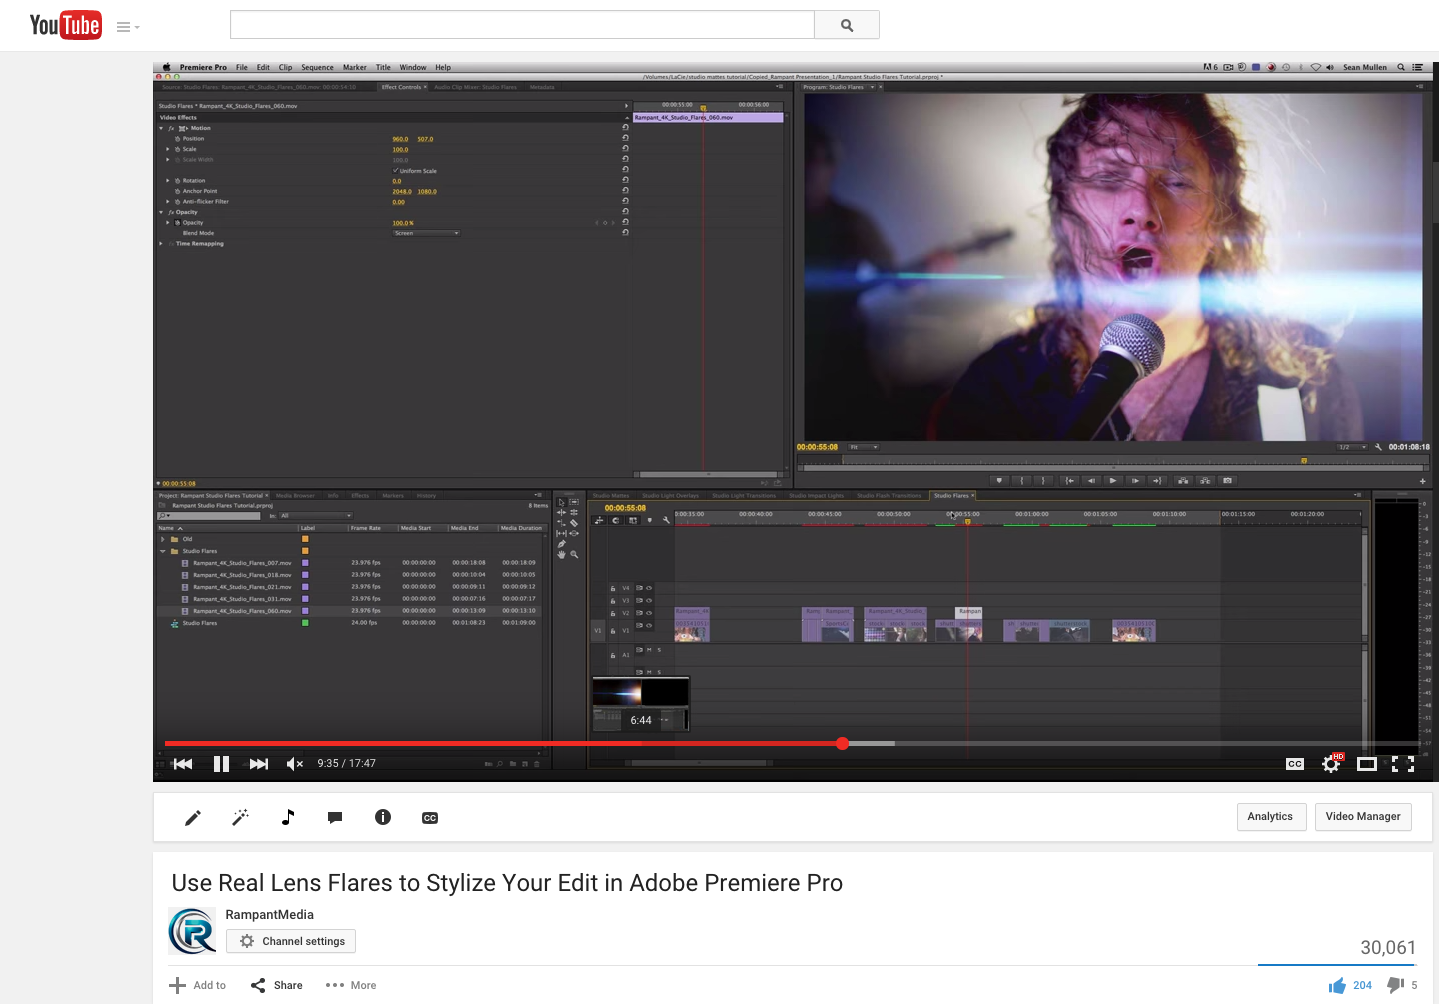Open the music note audio icon
This screenshot has height=1004, width=1439.
click(x=288, y=817)
